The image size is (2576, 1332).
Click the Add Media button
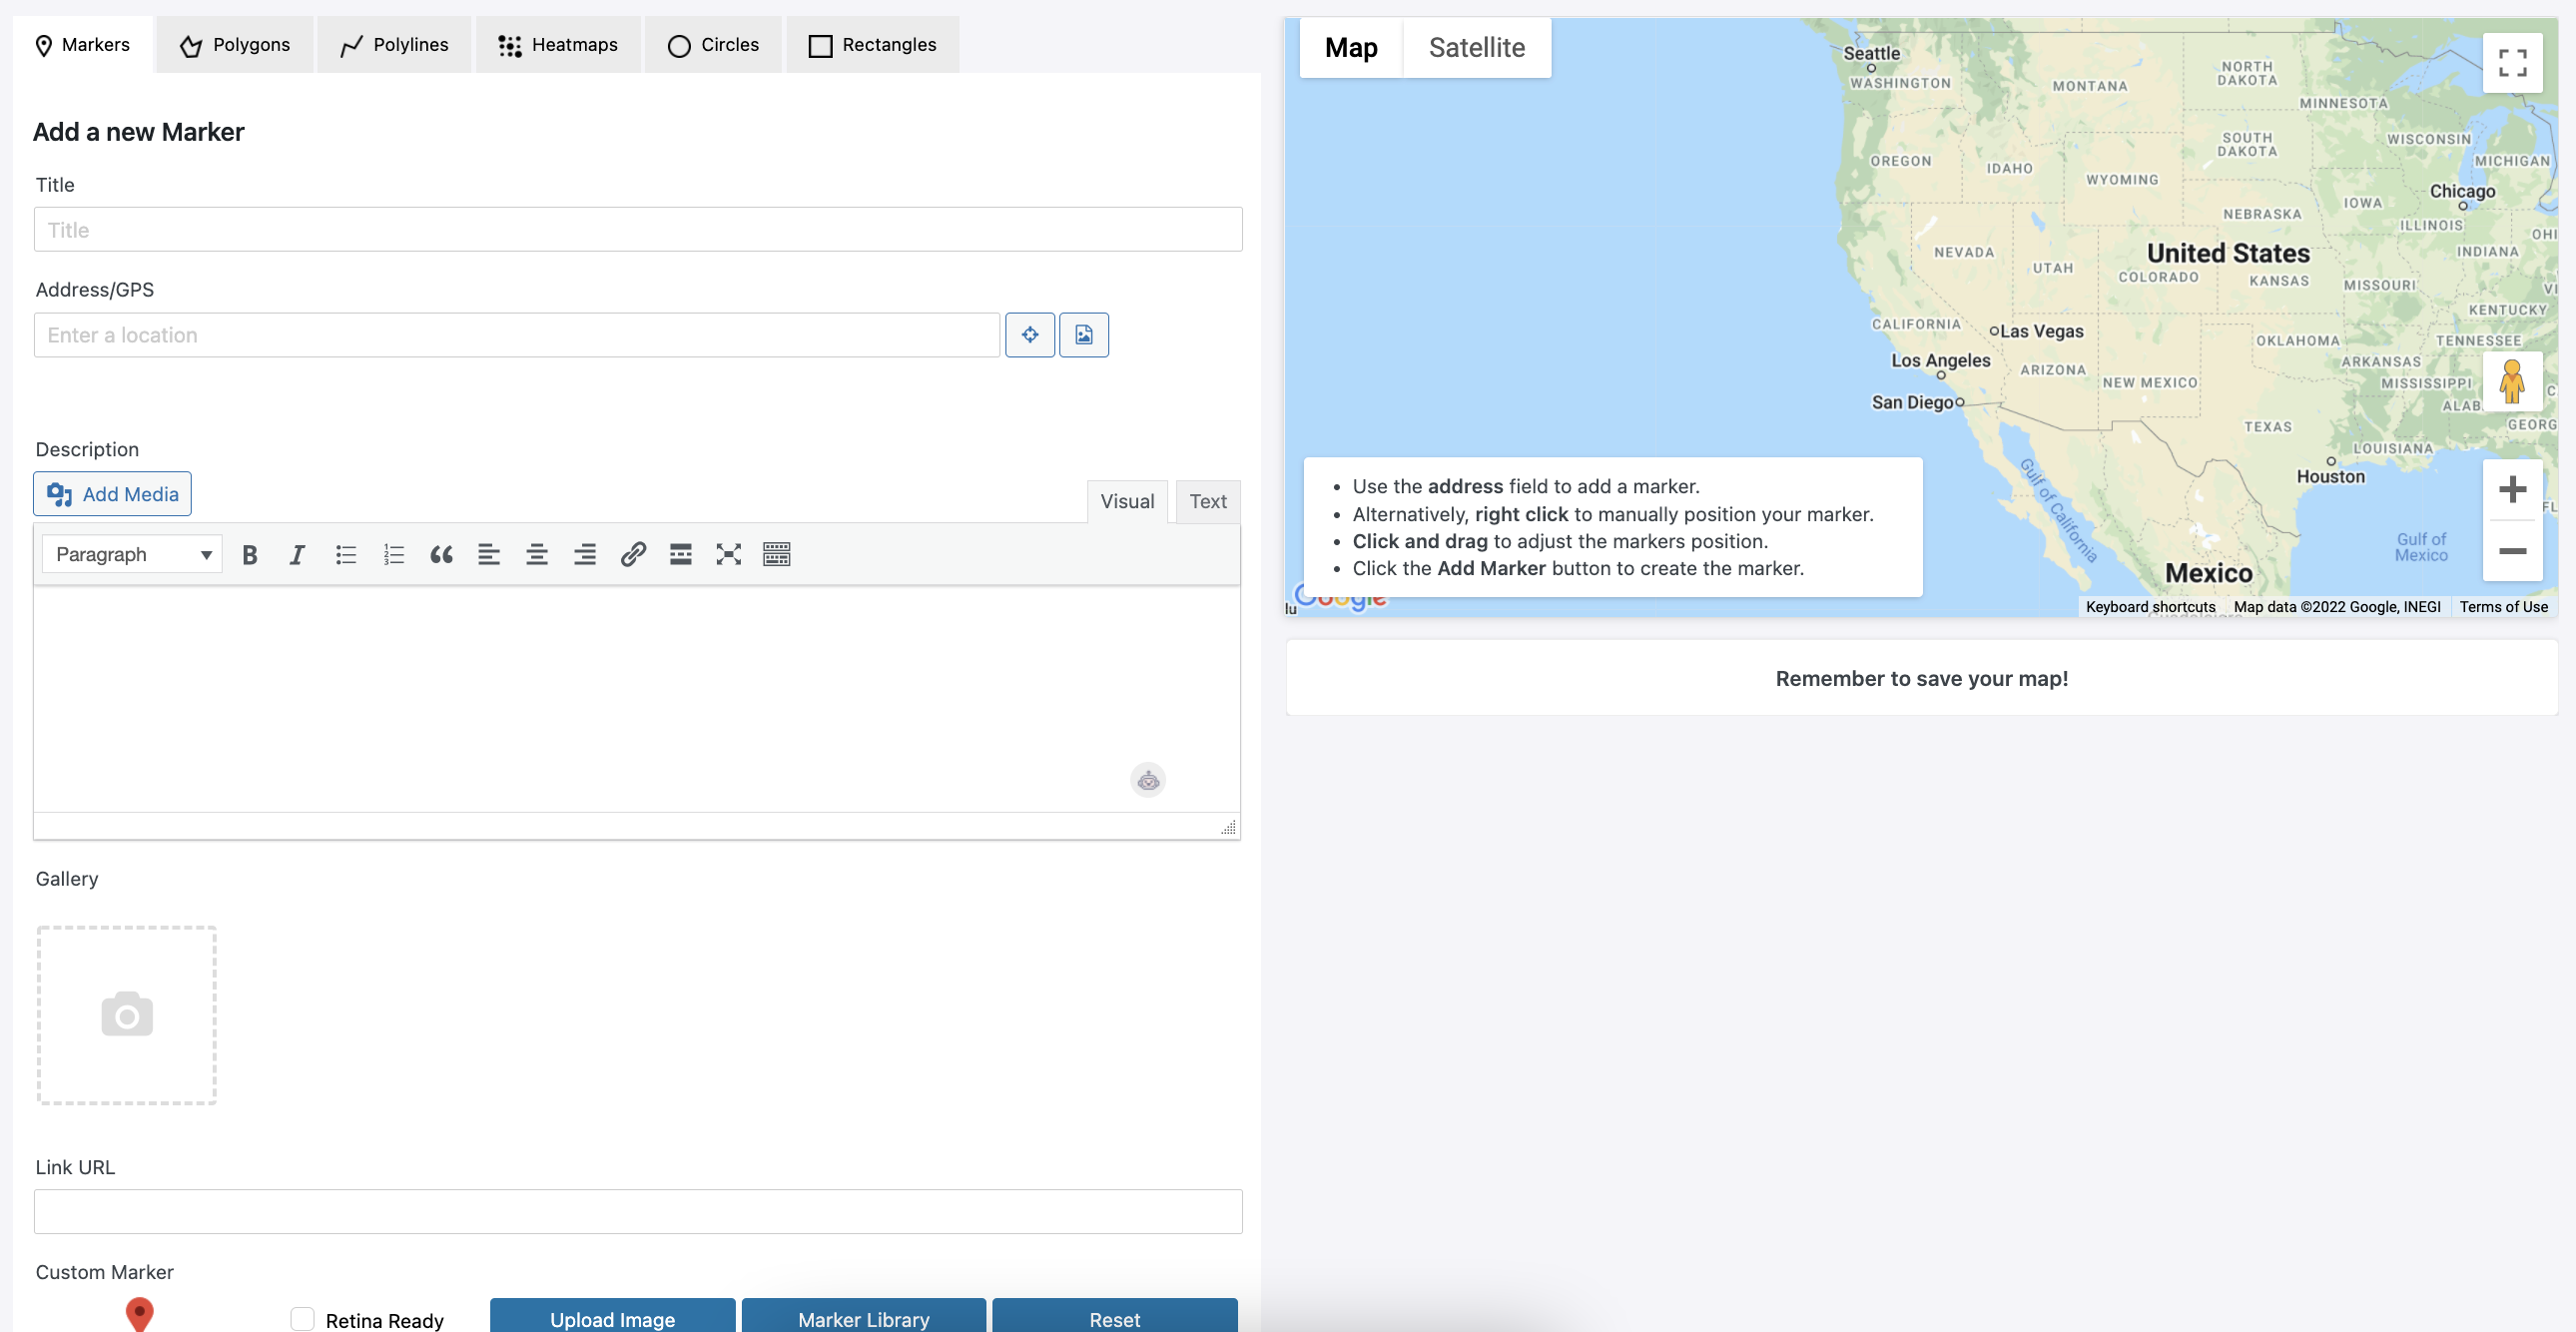112,494
